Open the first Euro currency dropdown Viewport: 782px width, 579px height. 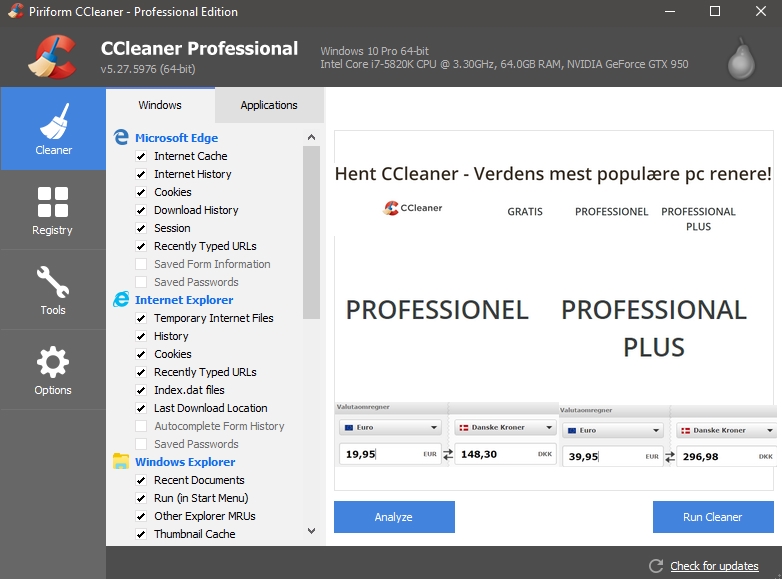[x=390, y=427]
